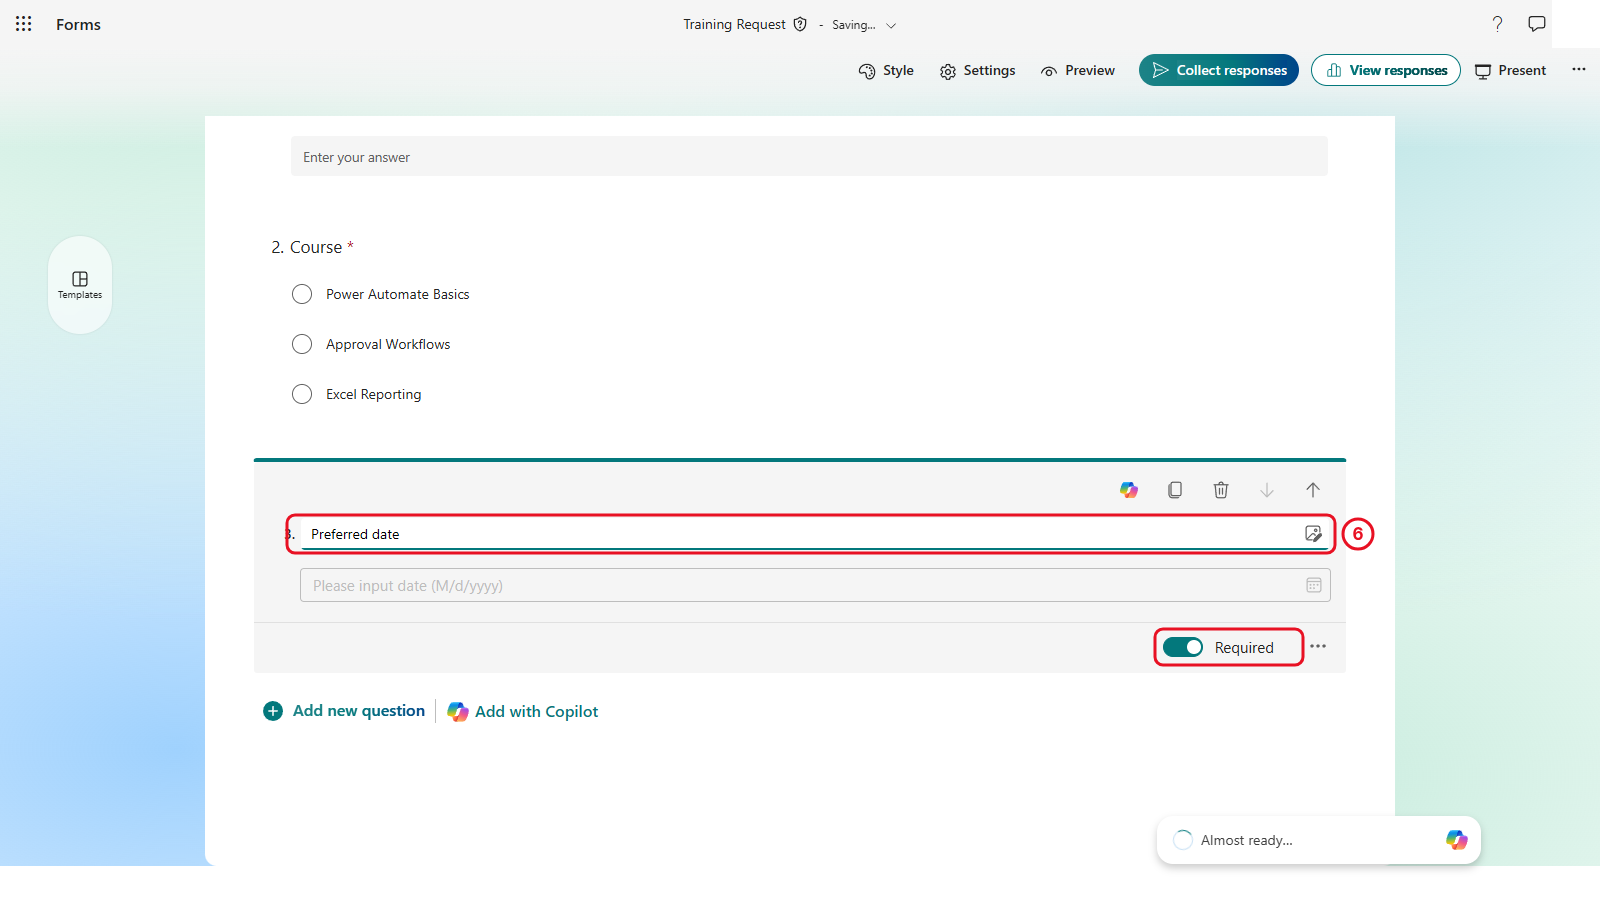
Task: Open the feedback chat bubble icon
Action: pos(1537,24)
